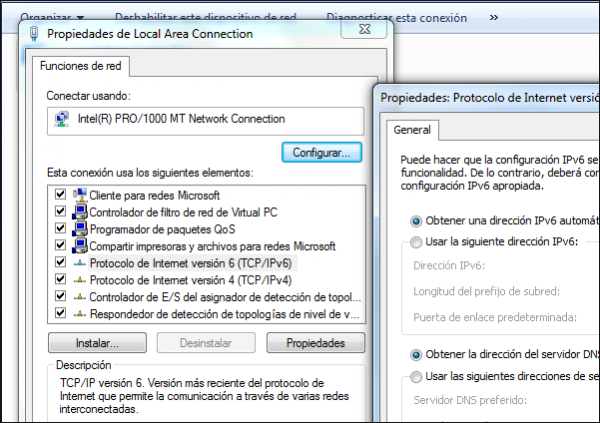Click the Respondedor de detección protocol icon
The height and width of the screenshot is (423, 600).
pyautogui.click(x=80, y=314)
